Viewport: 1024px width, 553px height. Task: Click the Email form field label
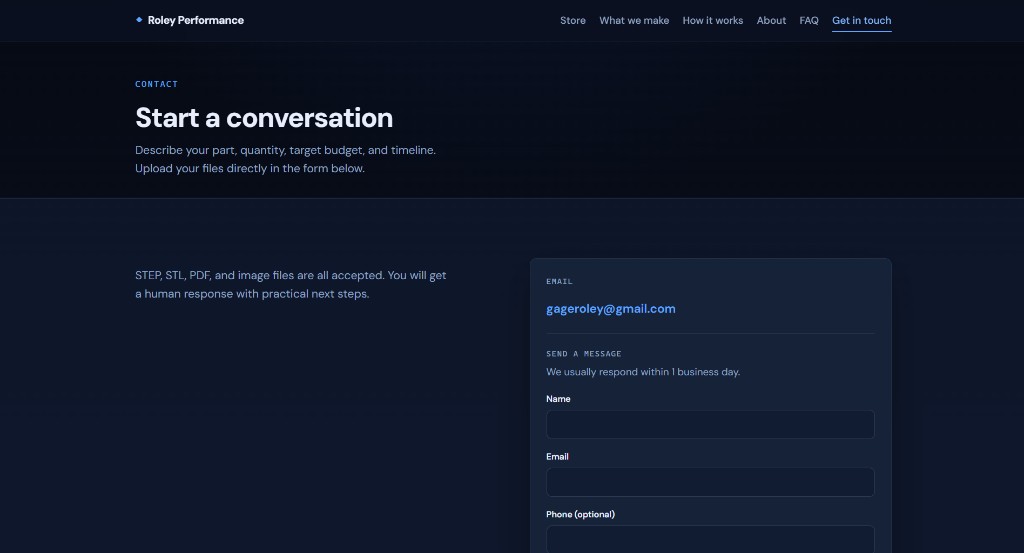[x=557, y=456]
